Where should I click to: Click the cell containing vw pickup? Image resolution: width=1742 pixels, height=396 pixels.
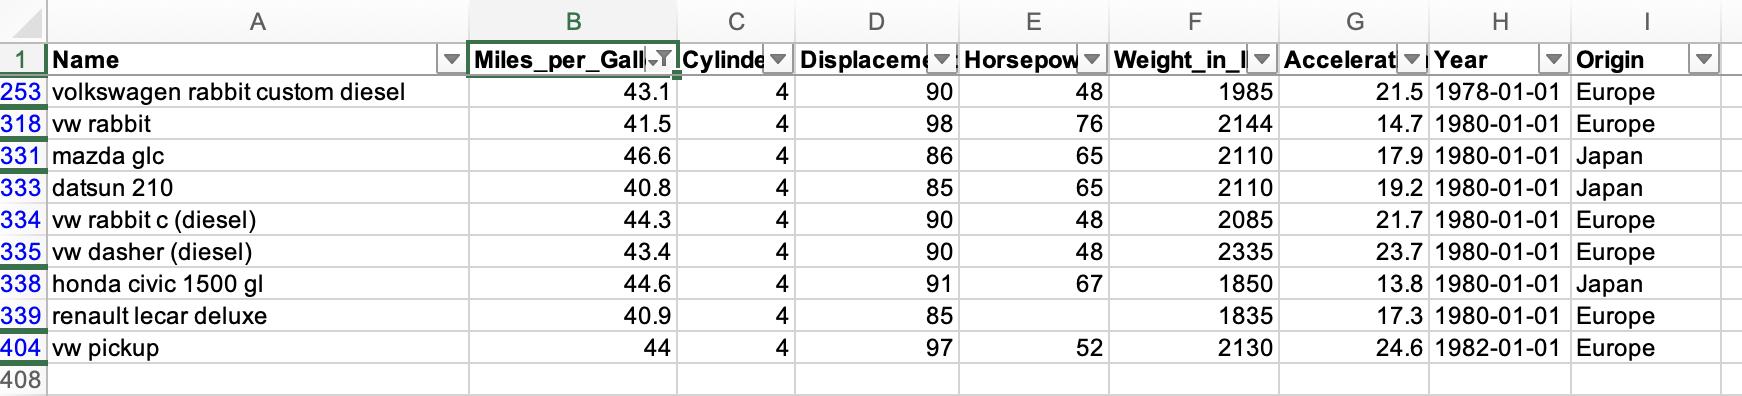coord(258,348)
